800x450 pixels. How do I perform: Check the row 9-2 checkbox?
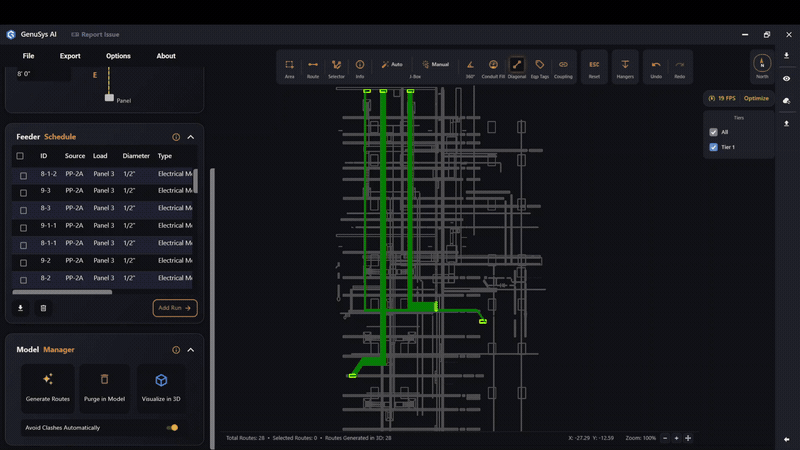click(23, 263)
